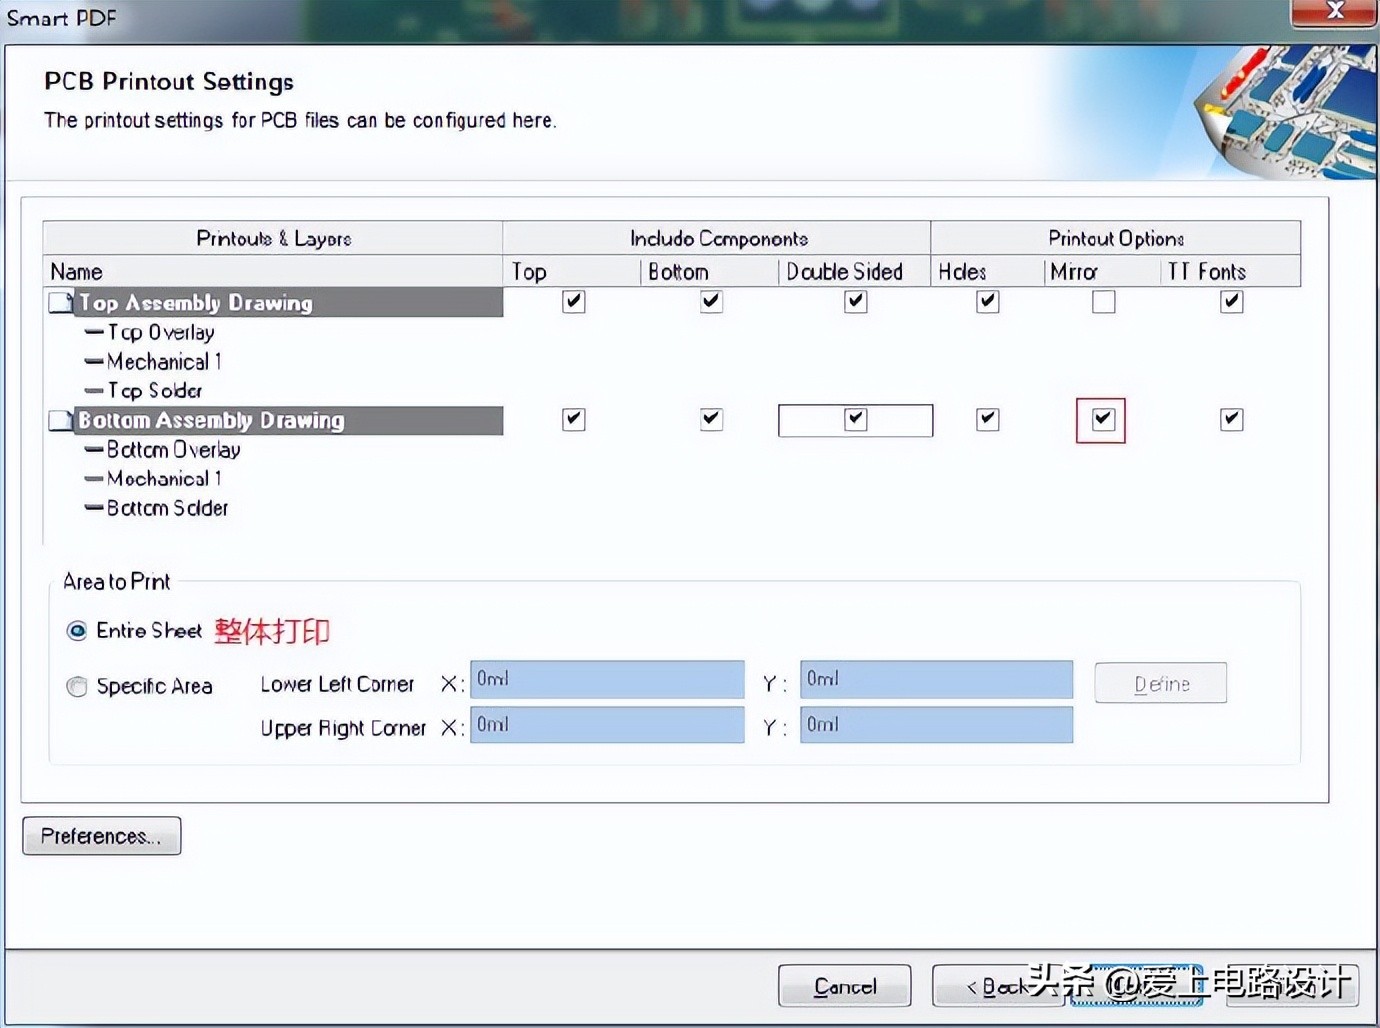Image resolution: width=1380 pixels, height=1028 pixels.
Task: Close the Smart PDF window
Action: coord(1334,12)
